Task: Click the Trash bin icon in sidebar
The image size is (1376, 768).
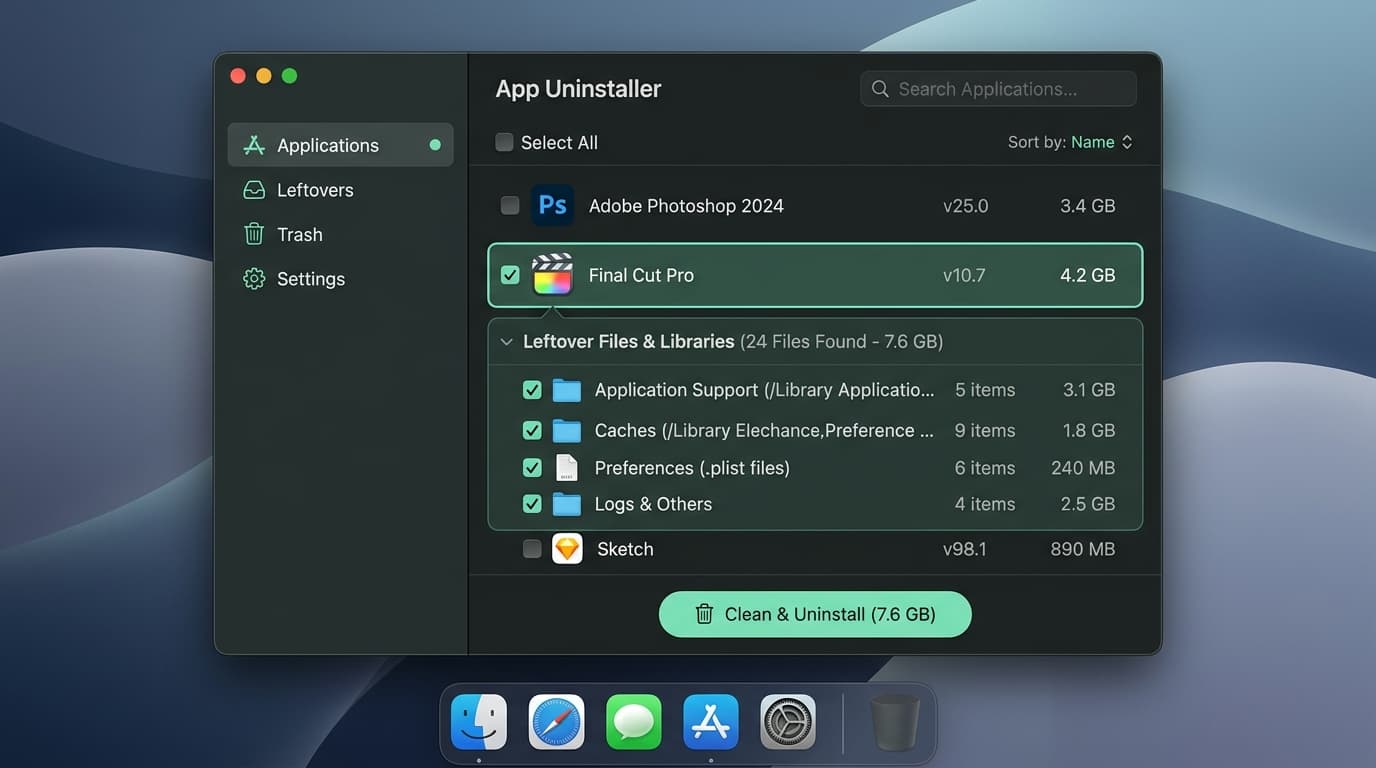Action: (x=254, y=234)
